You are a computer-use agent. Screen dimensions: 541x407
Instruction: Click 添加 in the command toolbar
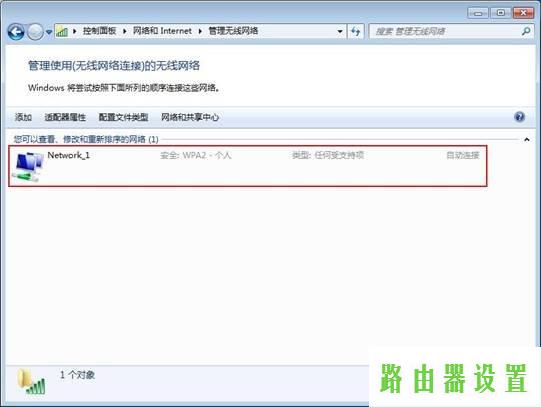pos(23,117)
